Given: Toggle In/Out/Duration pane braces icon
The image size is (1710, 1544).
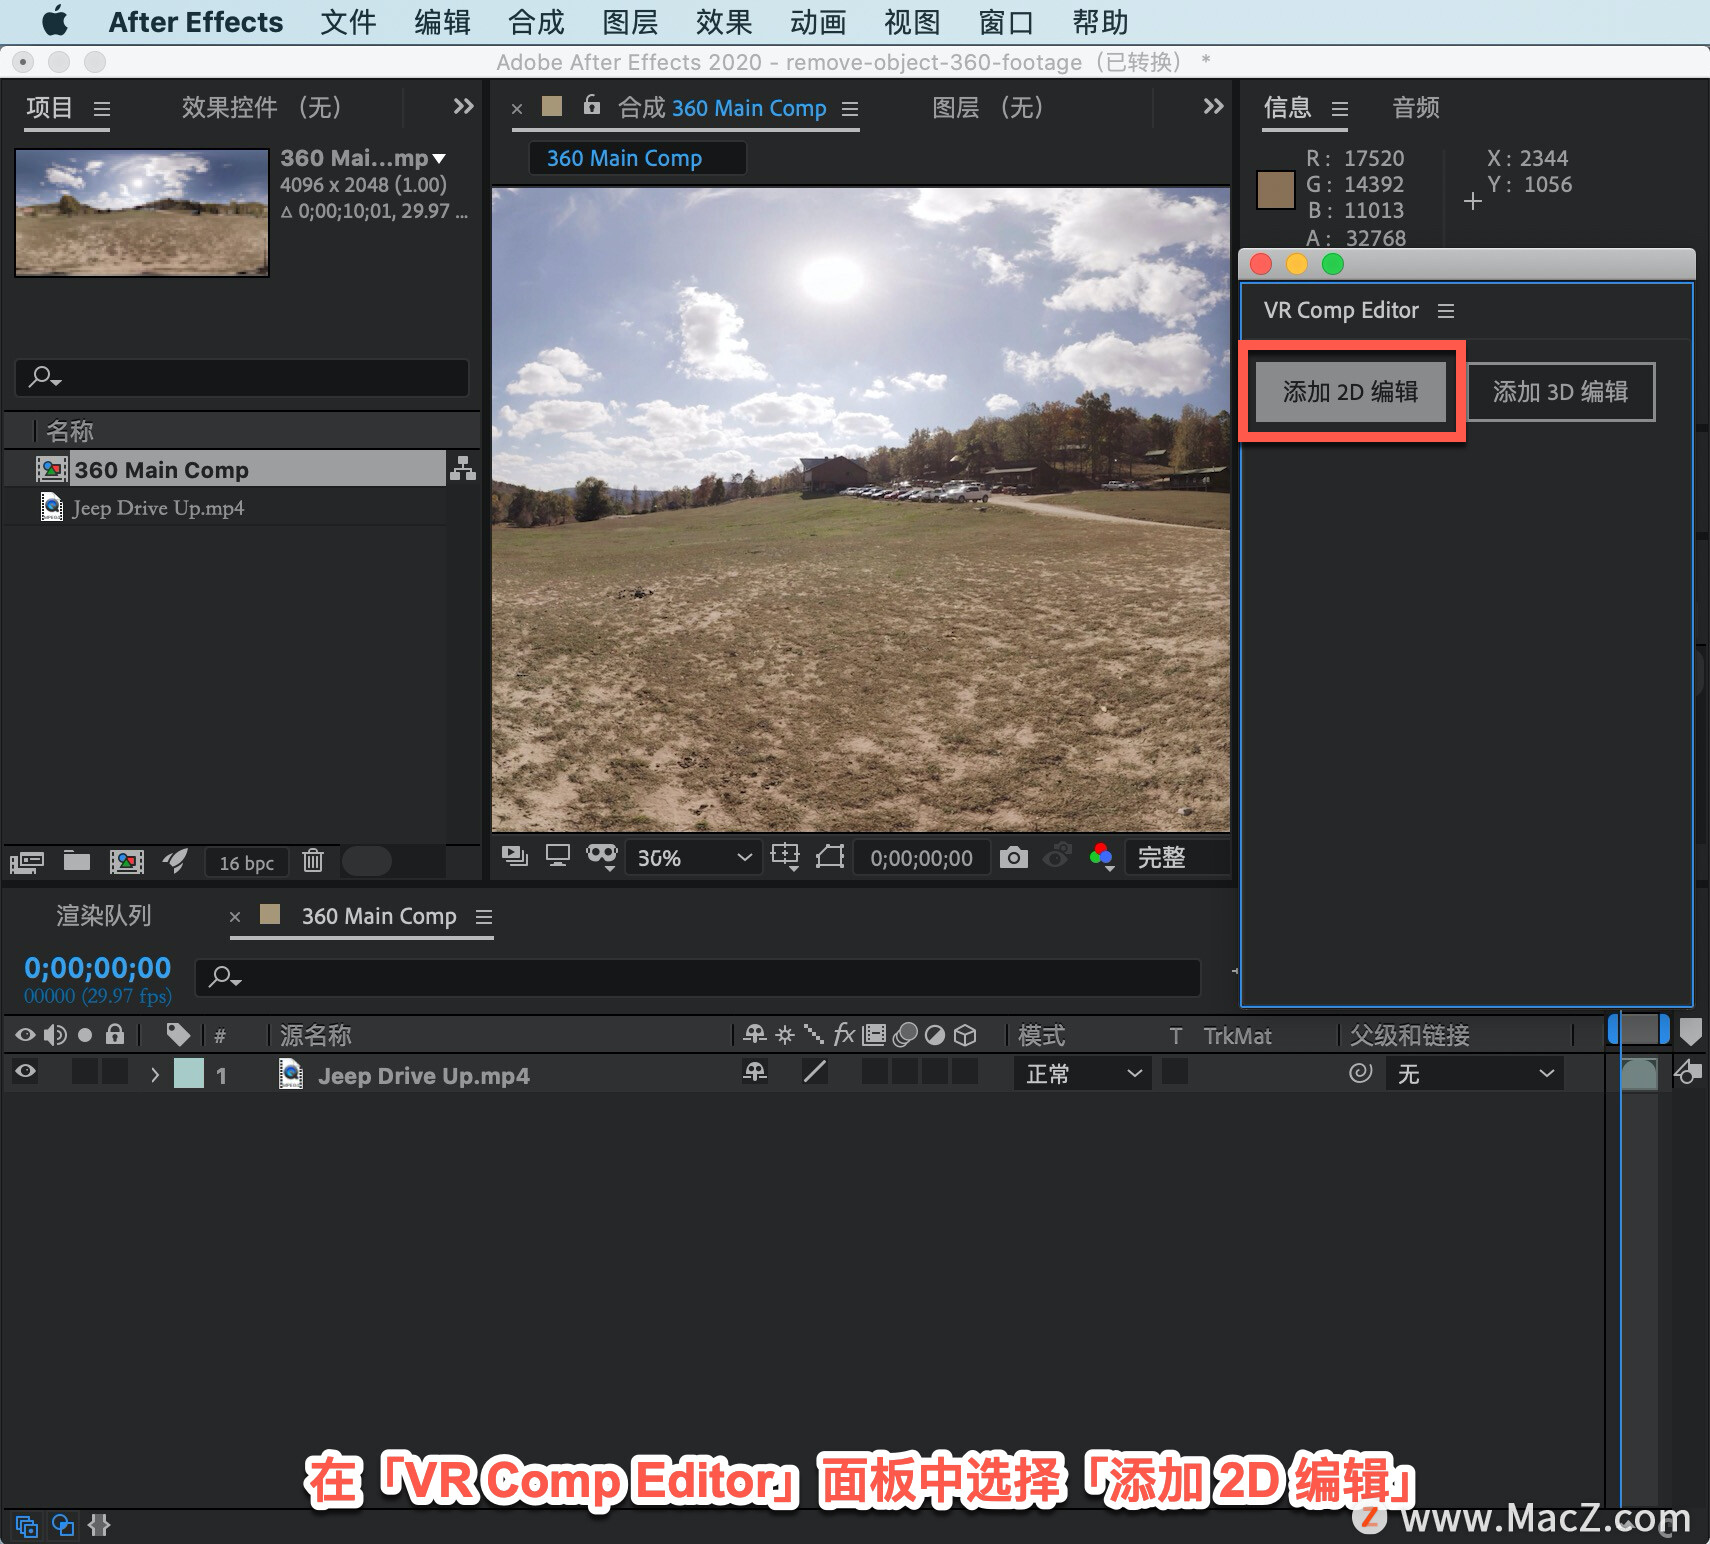Looking at the screenshot, I should [x=98, y=1525].
